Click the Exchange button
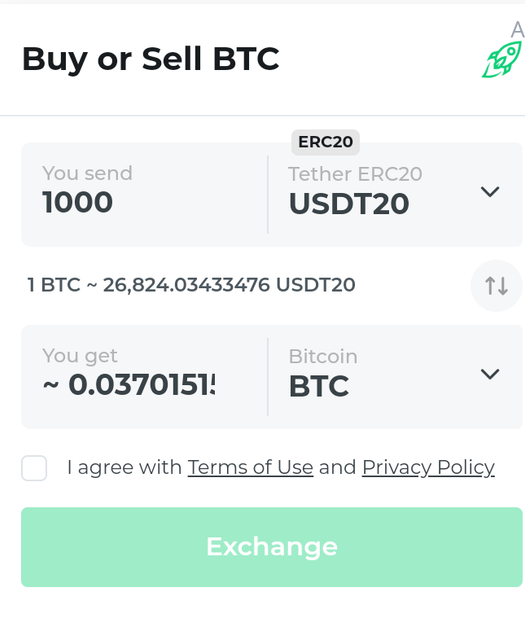525x640 pixels. [272, 547]
